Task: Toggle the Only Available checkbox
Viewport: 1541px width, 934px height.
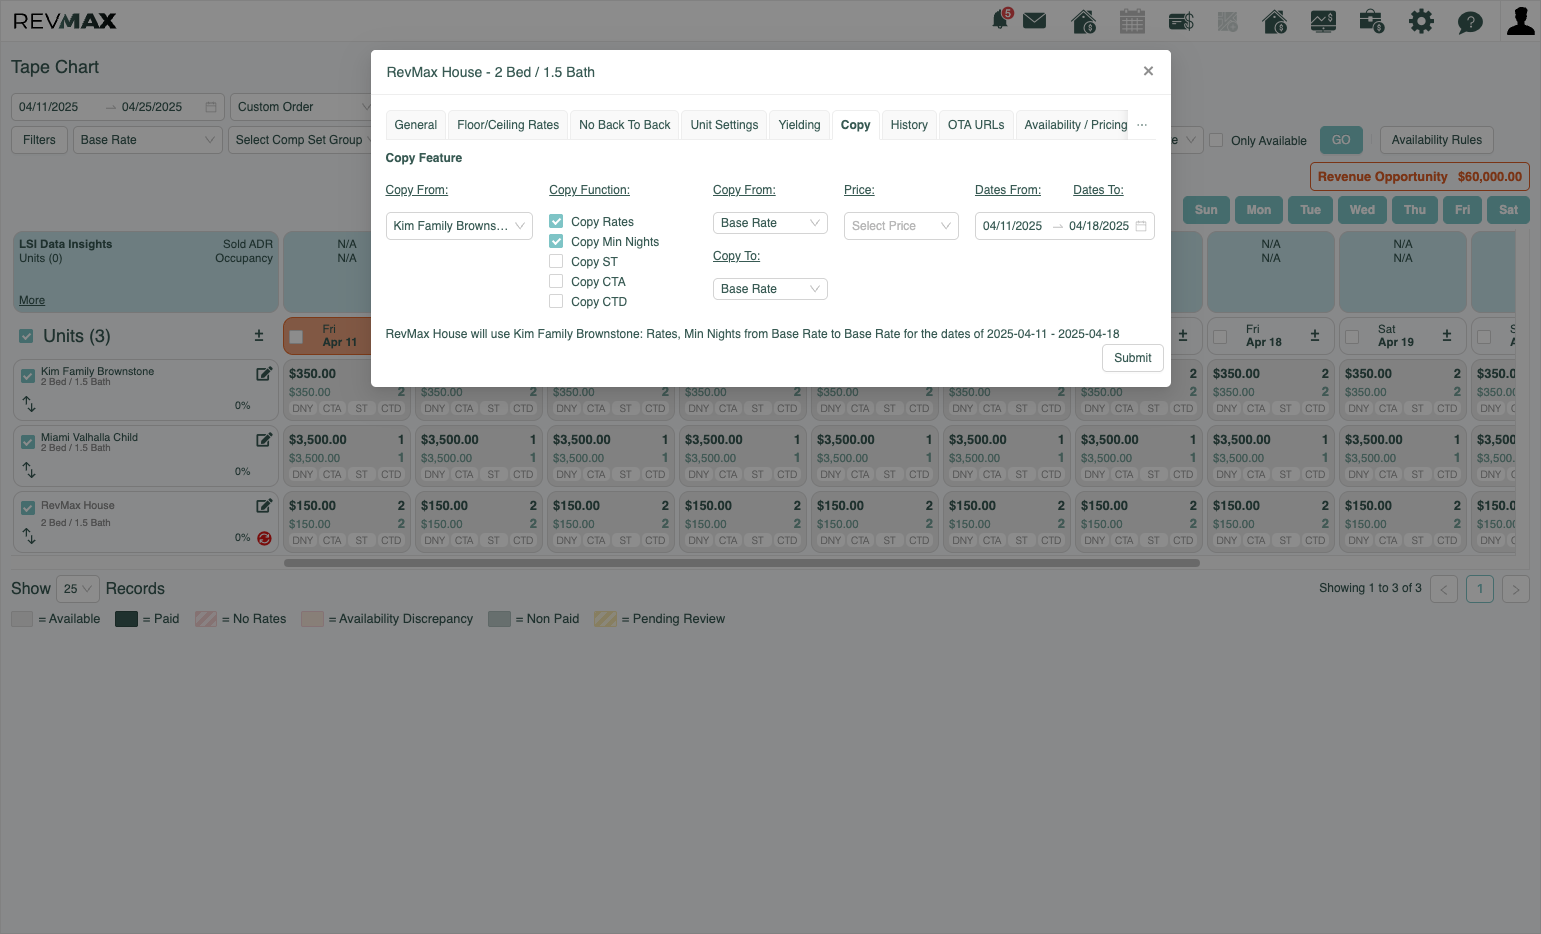Action: [1216, 140]
